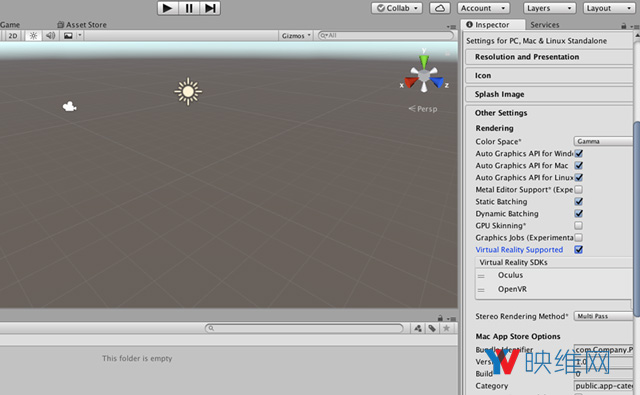Viewport: 640px width, 395px height.
Task: Advance one frame with the Step button
Action: pyautogui.click(x=210, y=8)
